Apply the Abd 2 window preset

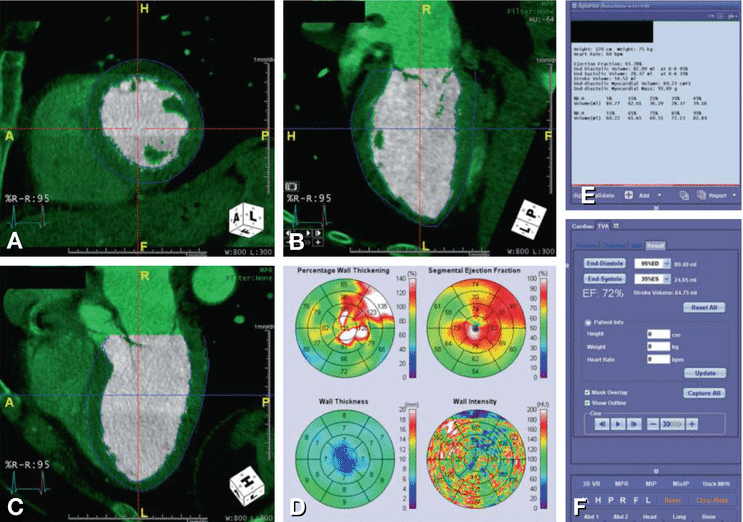[x=621, y=516]
